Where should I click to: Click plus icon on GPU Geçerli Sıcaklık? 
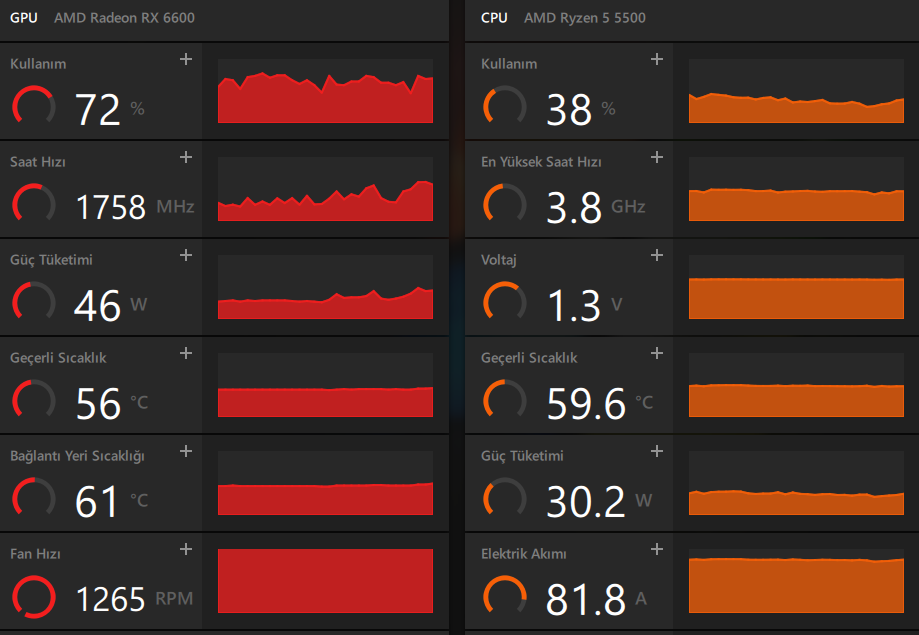coord(185,353)
